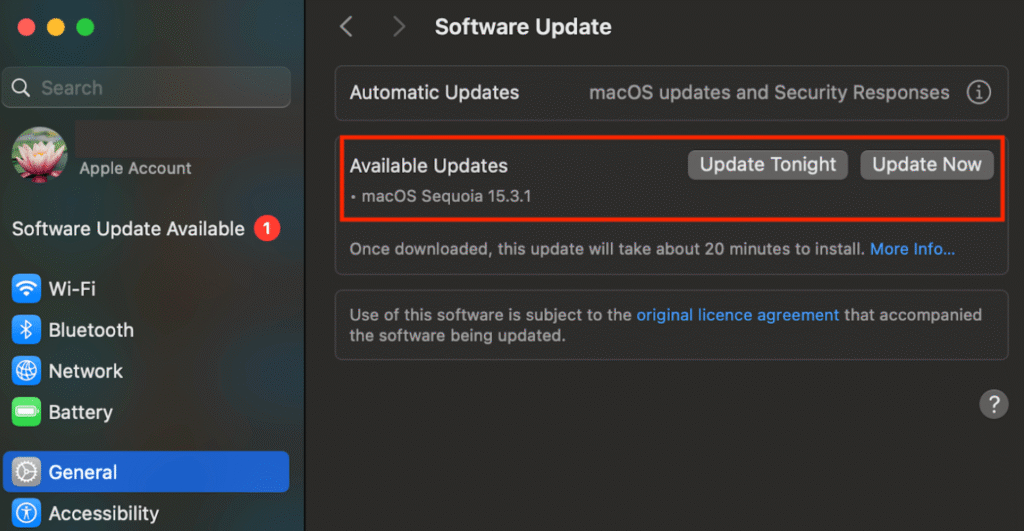Open Software Update Available sidebar item
This screenshot has height=531, width=1024.
point(146,229)
